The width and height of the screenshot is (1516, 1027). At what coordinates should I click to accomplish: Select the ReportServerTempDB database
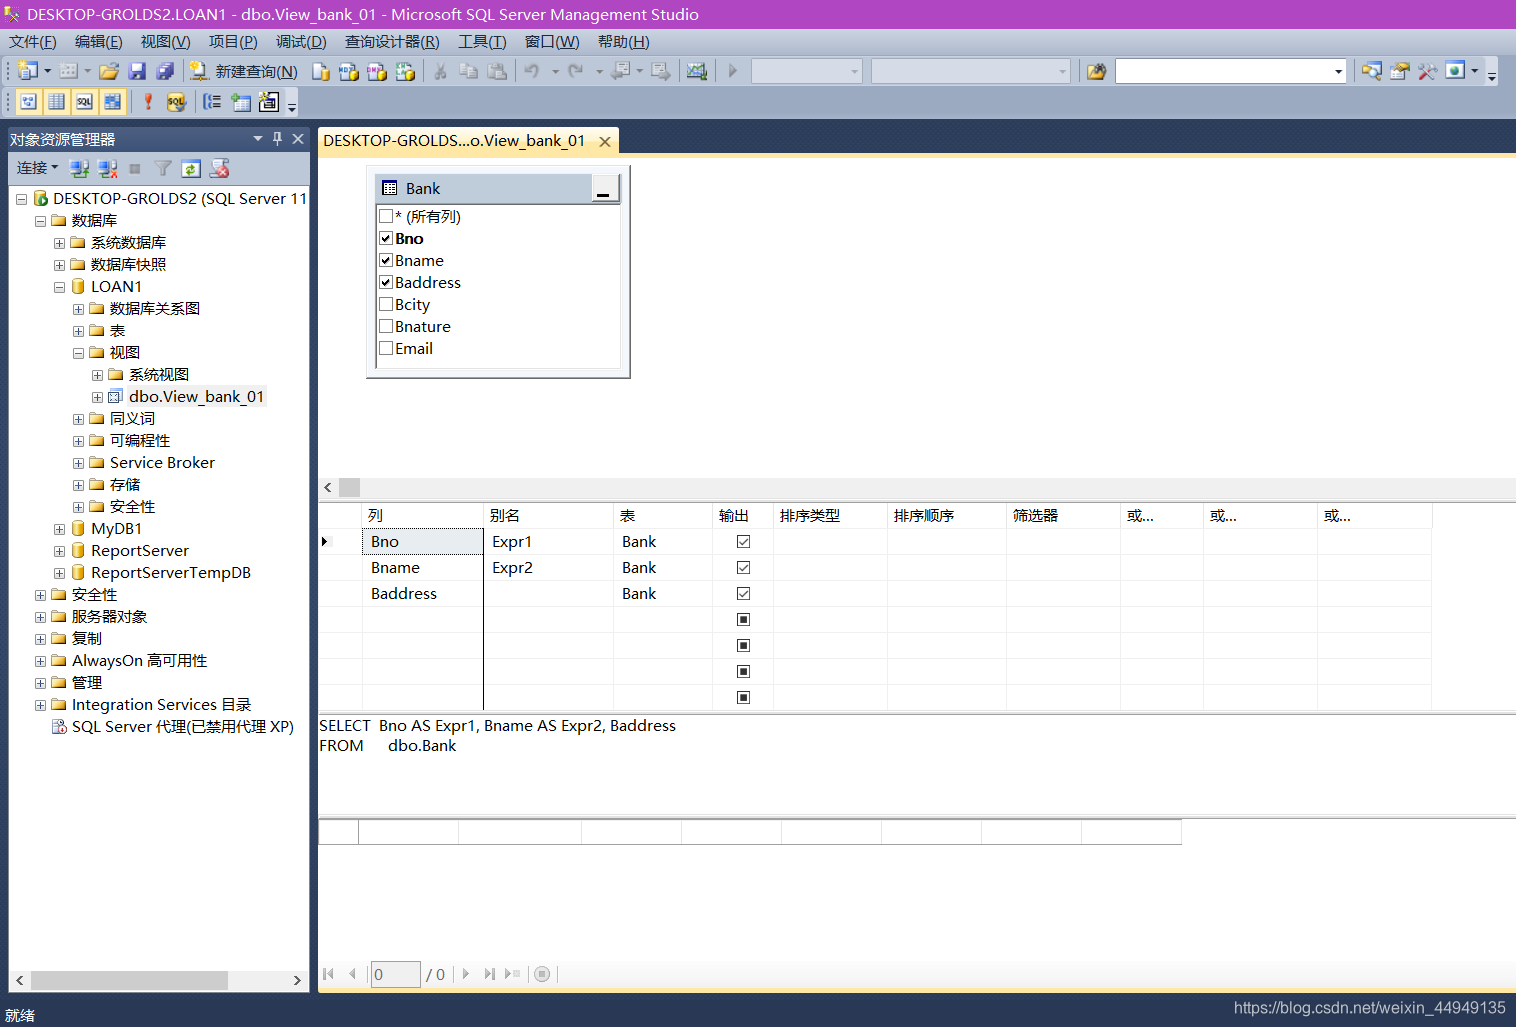tap(171, 573)
